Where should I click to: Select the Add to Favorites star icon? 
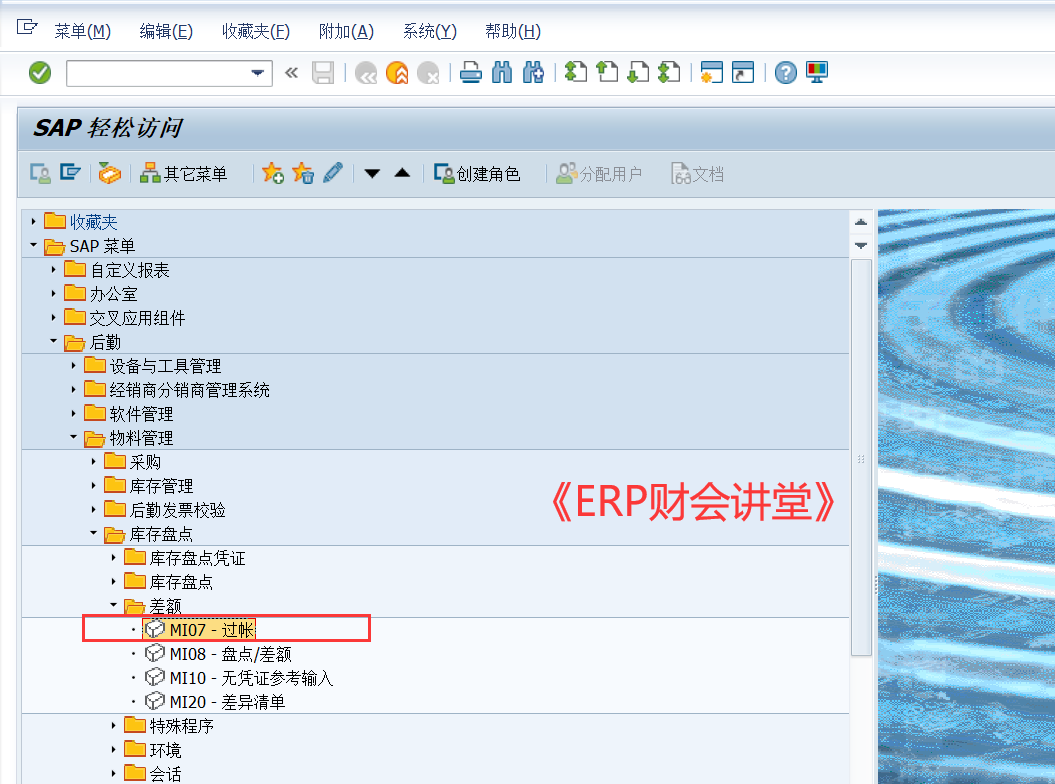[x=273, y=172]
